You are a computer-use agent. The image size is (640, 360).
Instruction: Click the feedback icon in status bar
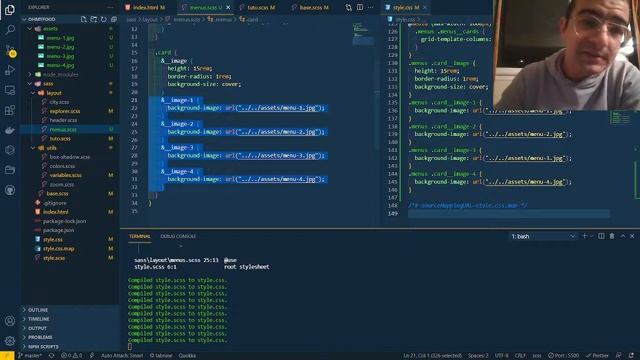tap(619, 356)
